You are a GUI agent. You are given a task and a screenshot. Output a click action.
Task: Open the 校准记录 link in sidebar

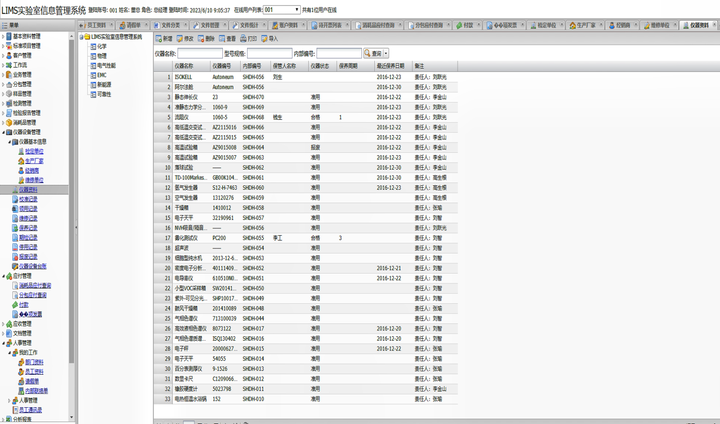(28, 199)
